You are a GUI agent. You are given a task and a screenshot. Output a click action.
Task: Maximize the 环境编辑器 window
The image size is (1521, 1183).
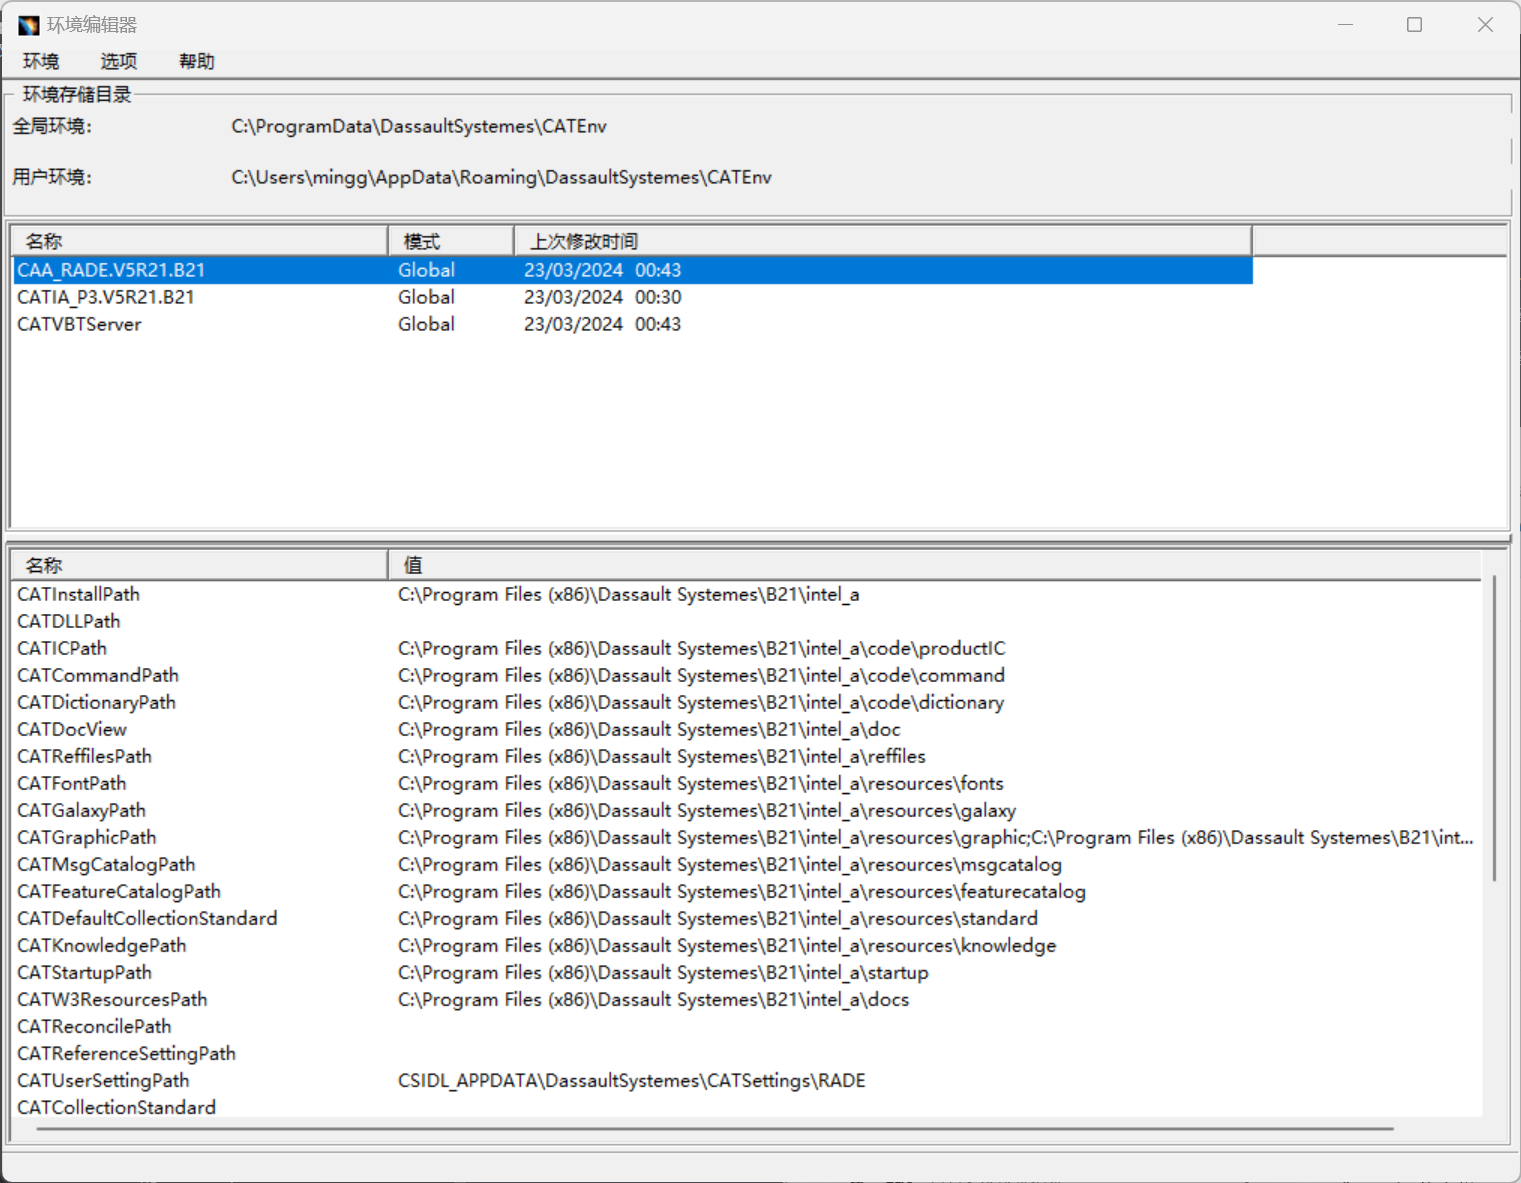1414,25
